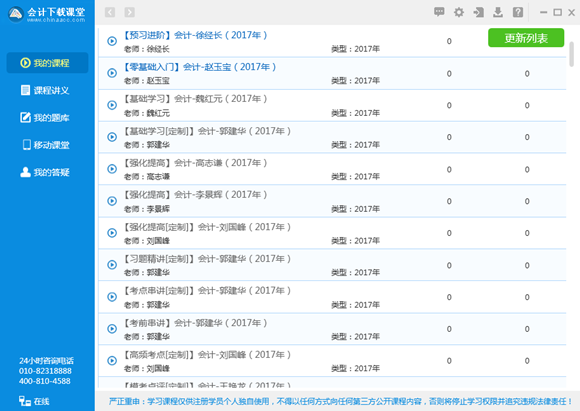Image resolution: width=580 pixels, height=411 pixels.
Task: Open the download manager icon
Action: click(498, 12)
